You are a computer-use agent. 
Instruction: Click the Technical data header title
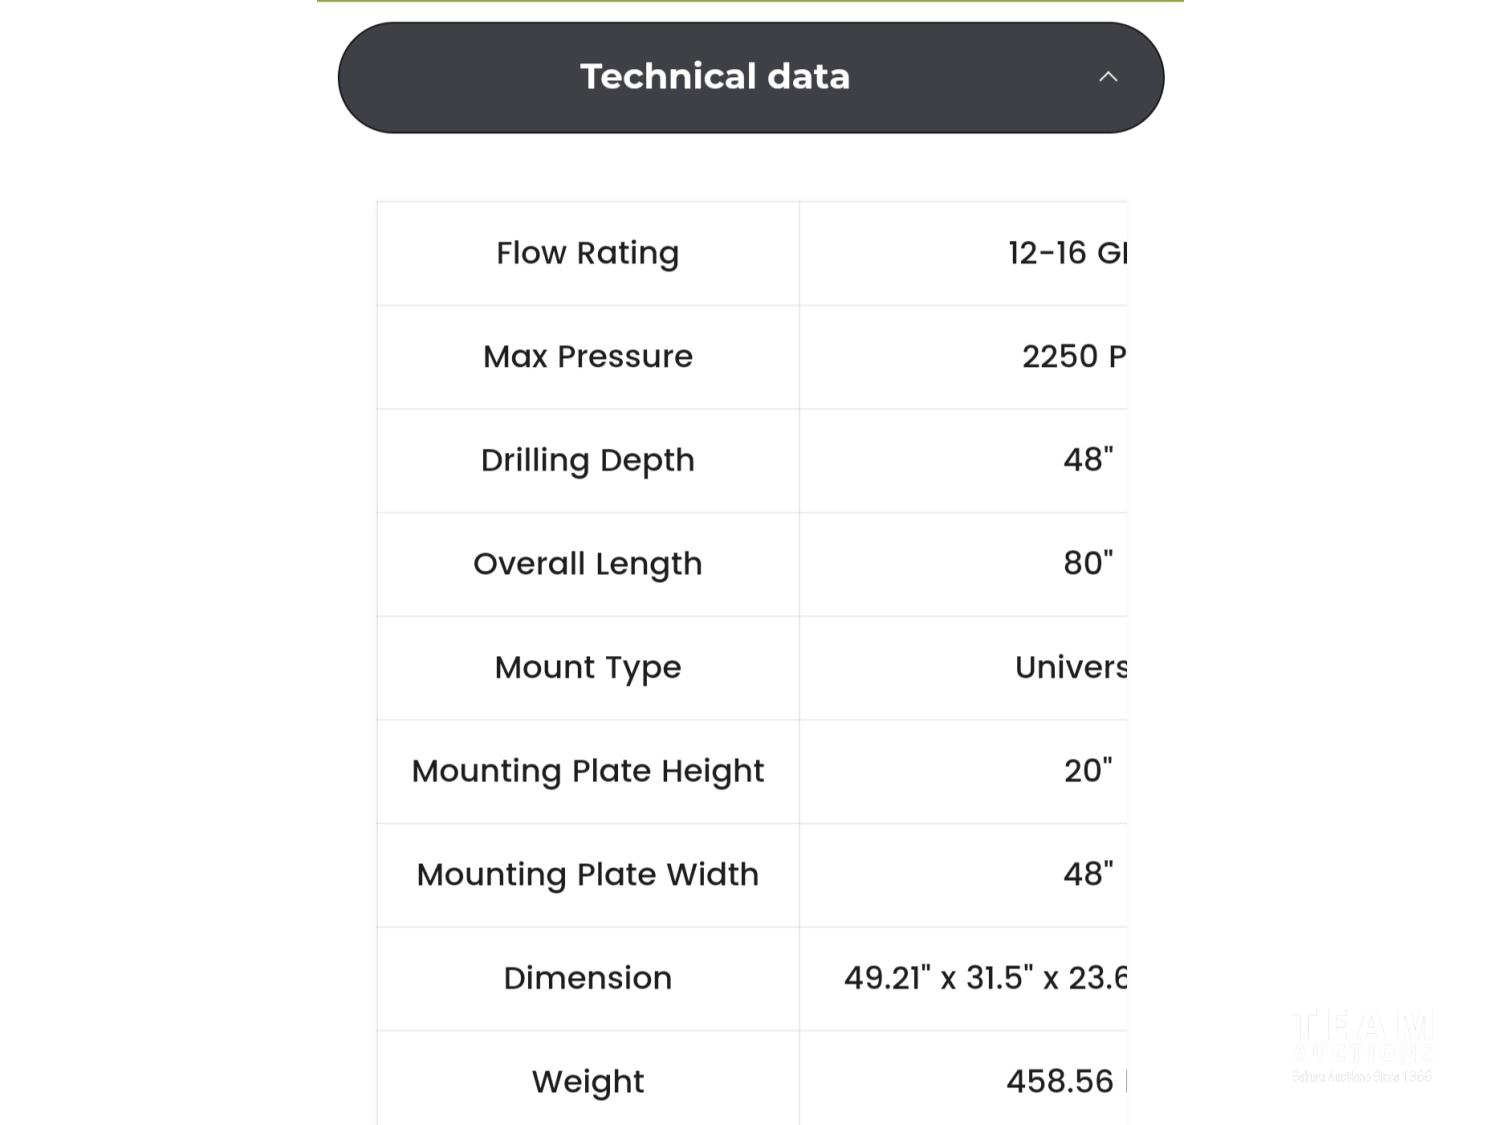pyautogui.click(x=715, y=77)
